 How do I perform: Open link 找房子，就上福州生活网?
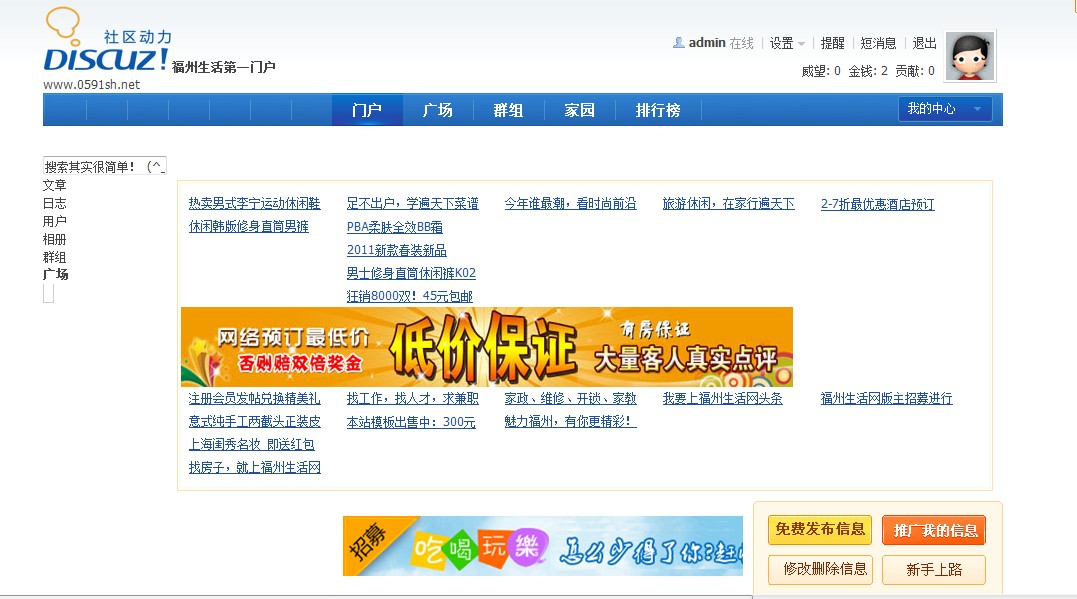(x=254, y=467)
